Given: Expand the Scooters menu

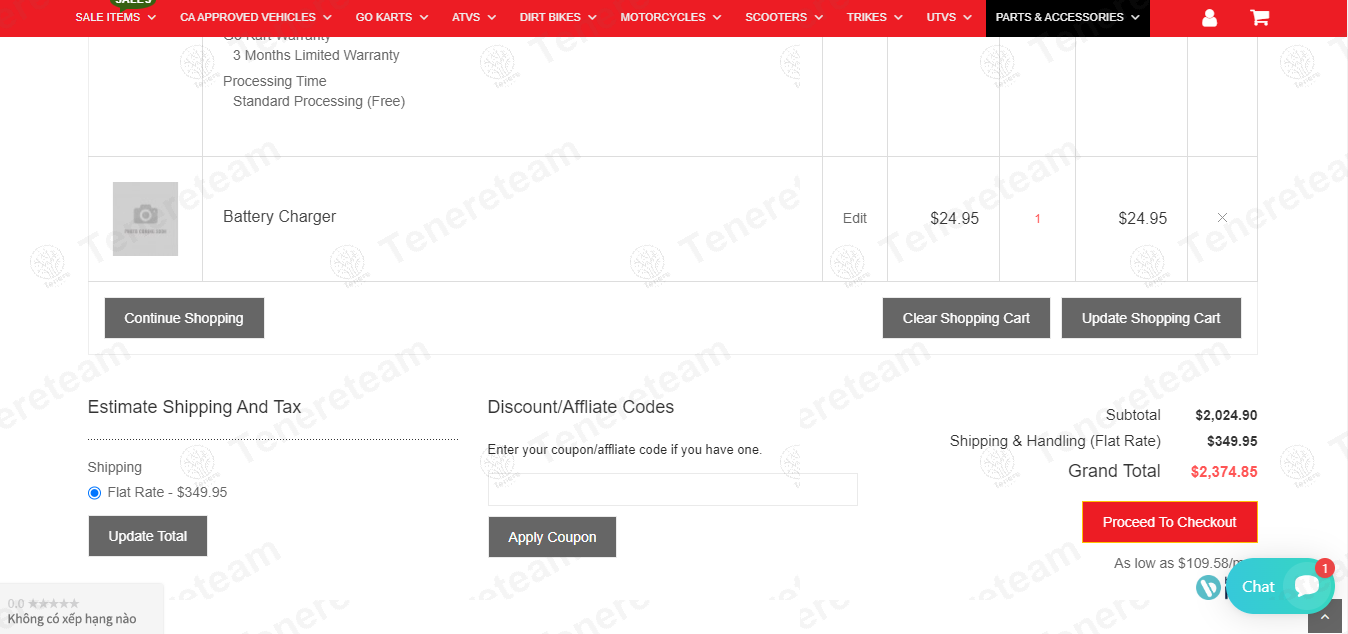Looking at the screenshot, I should (785, 17).
